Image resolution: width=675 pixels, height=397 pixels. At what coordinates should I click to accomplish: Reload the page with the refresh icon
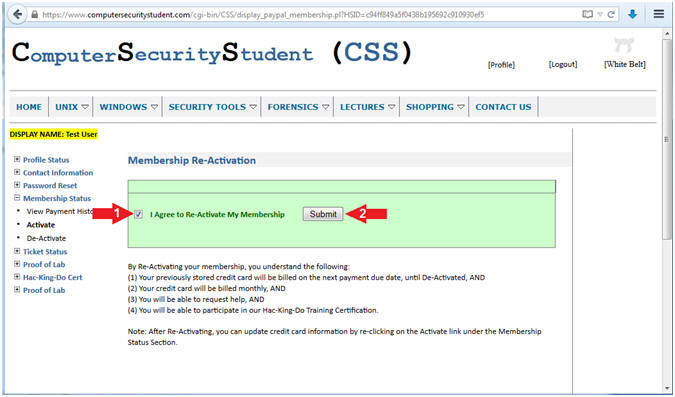[610, 14]
